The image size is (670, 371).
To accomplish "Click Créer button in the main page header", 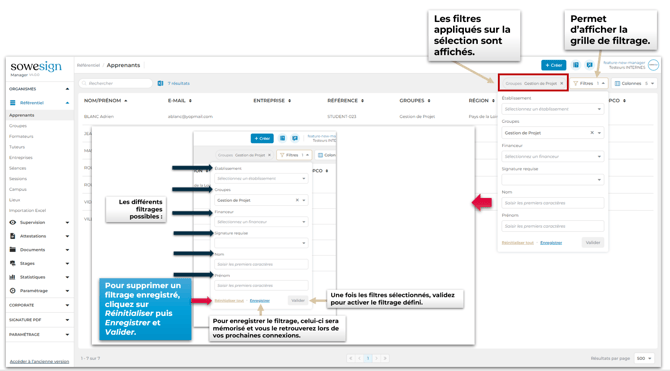I will (x=553, y=65).
